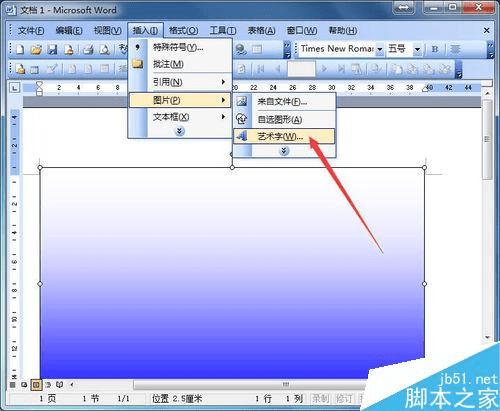The image size is (500, 411).
Task: Expand the full Insert menu chevron
Action: [x=180, y=131]
